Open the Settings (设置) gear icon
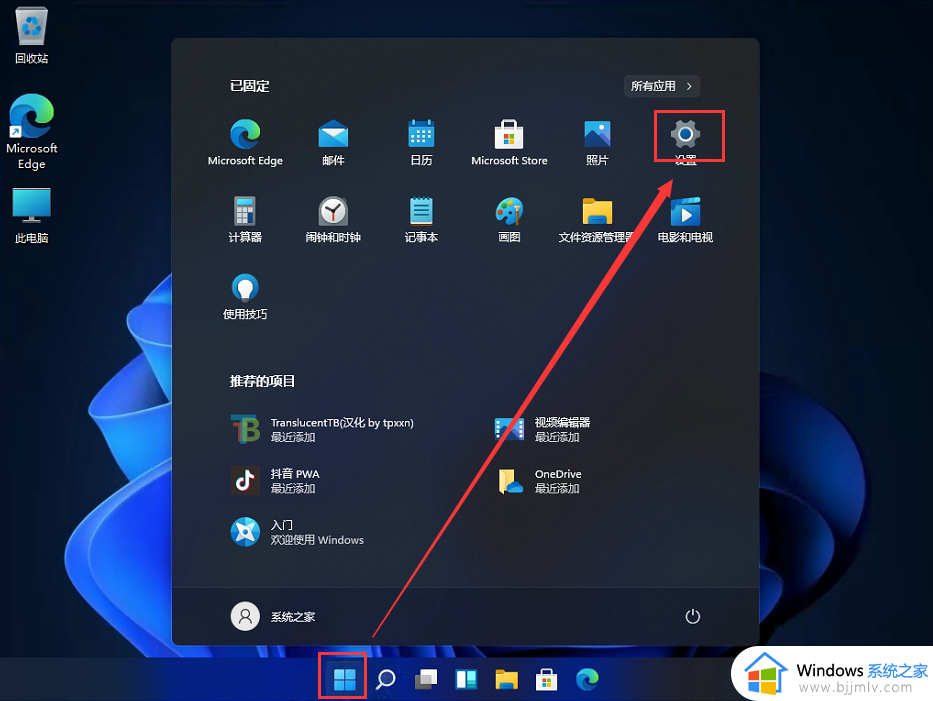The width and height of the screenshot is (933, 701). [x=685, y=136]
